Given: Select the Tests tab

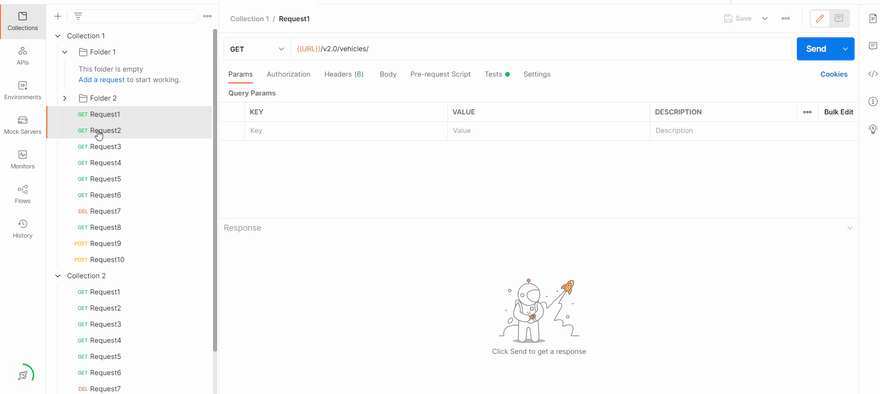Looking at the screenshot, I should (x=497, y=74).
